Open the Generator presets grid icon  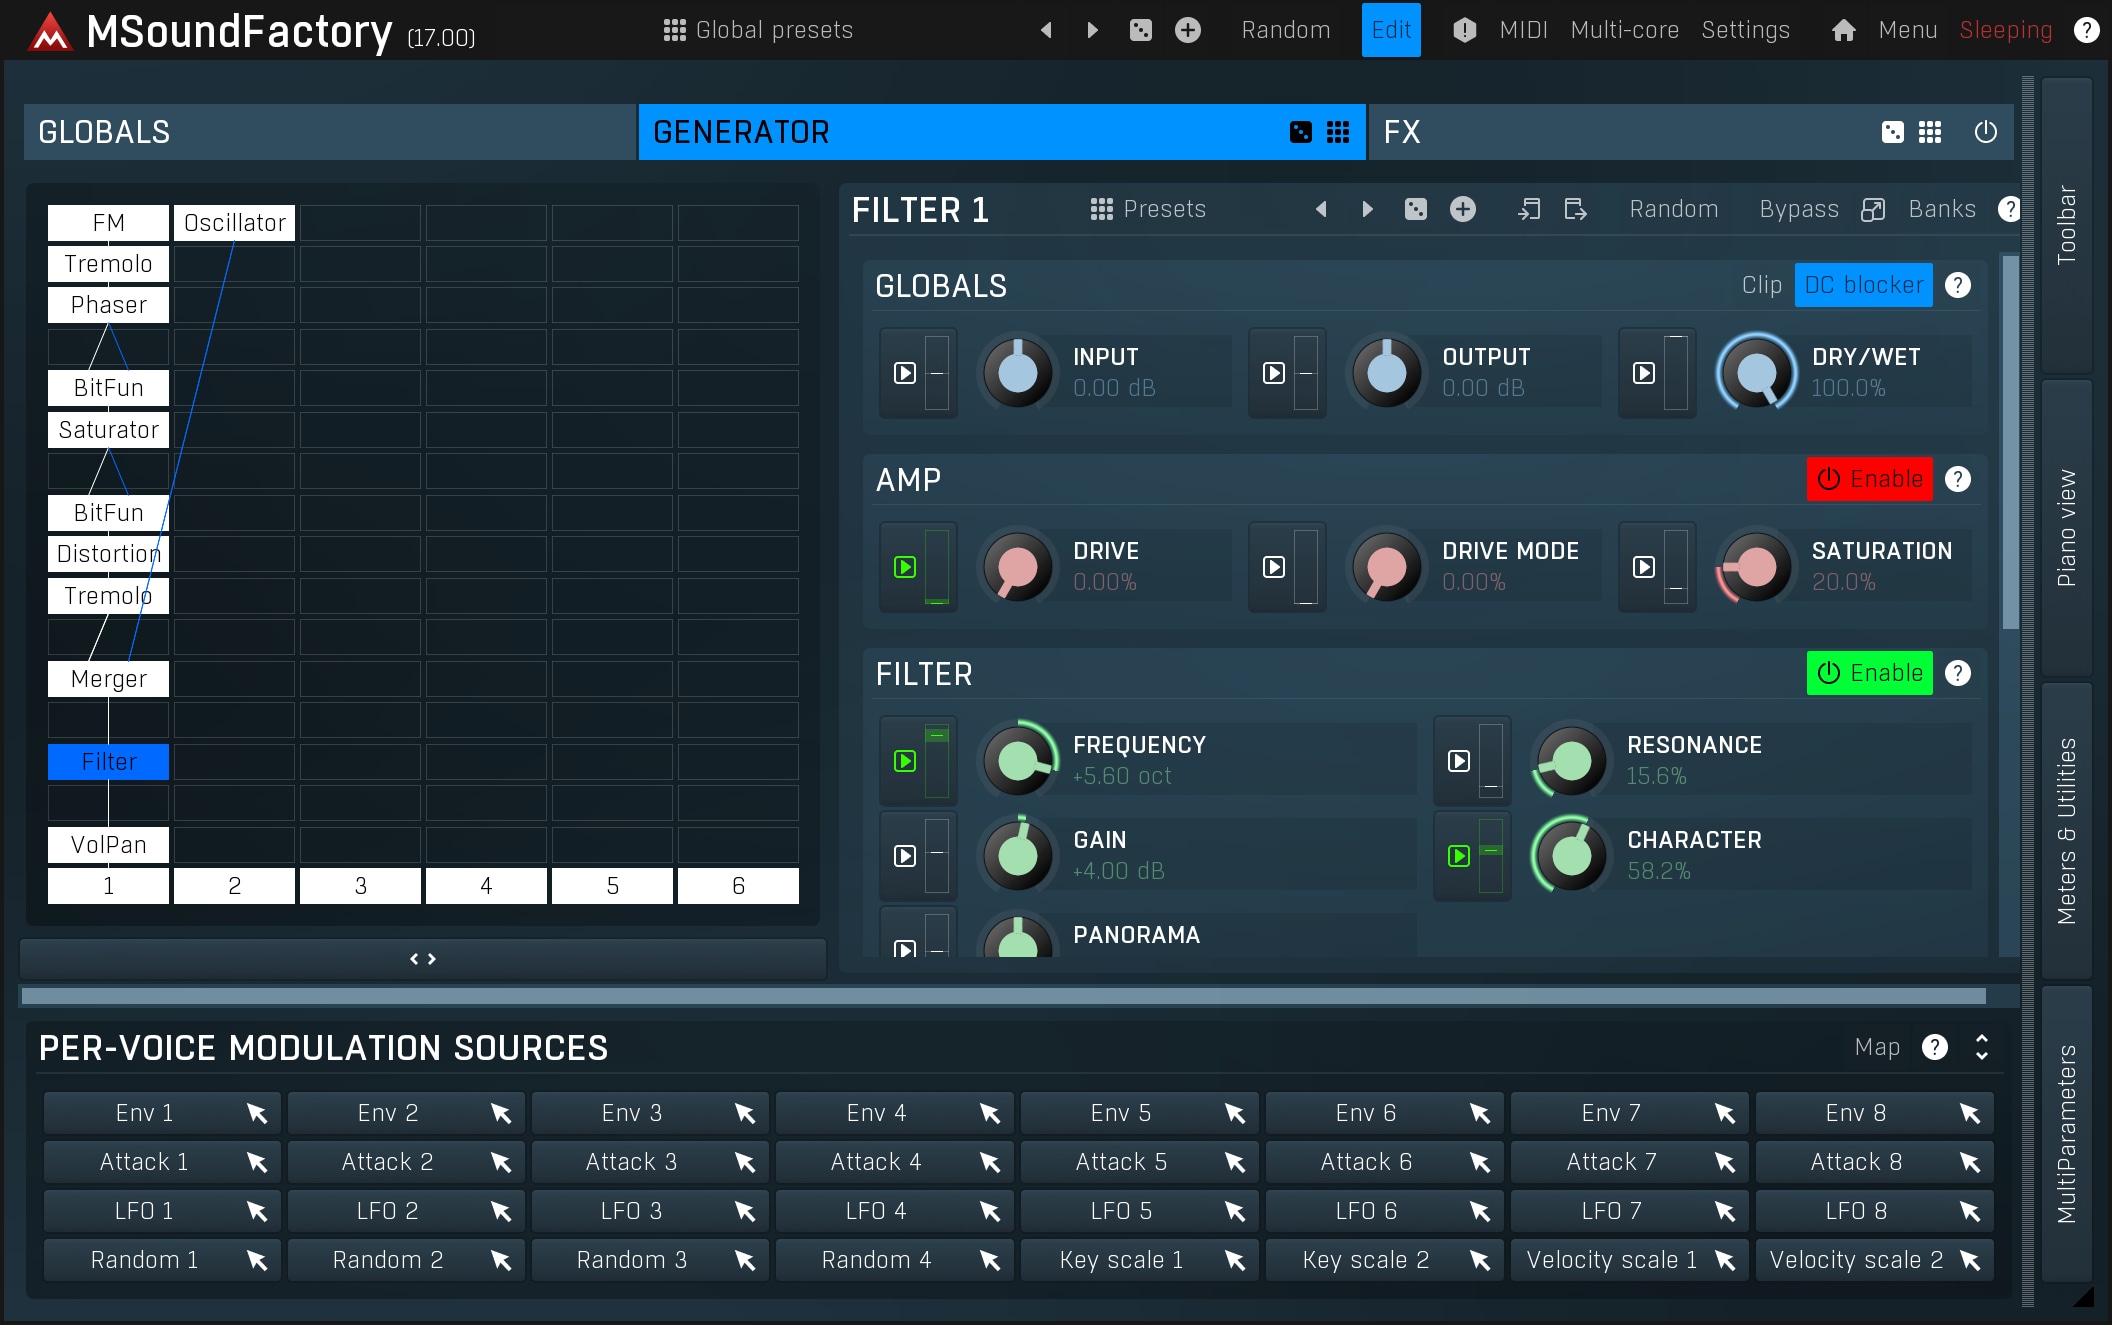click(x=1338, y=132)
